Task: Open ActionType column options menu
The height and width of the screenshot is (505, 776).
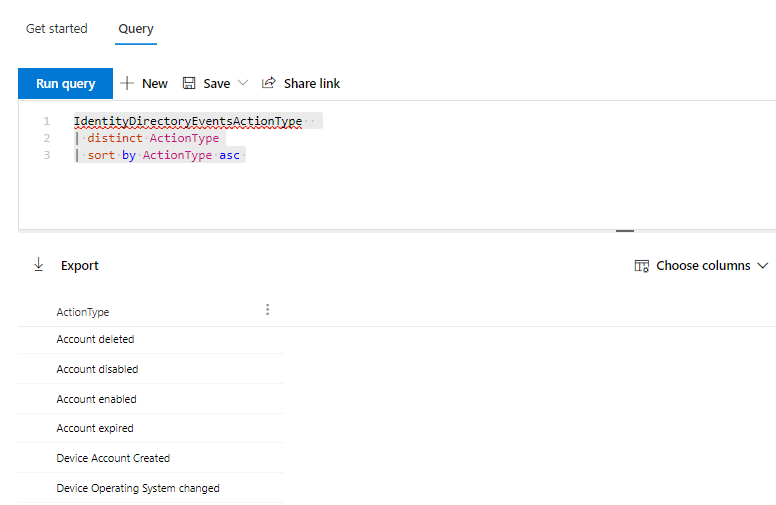Action: click(x=267, y=310)
